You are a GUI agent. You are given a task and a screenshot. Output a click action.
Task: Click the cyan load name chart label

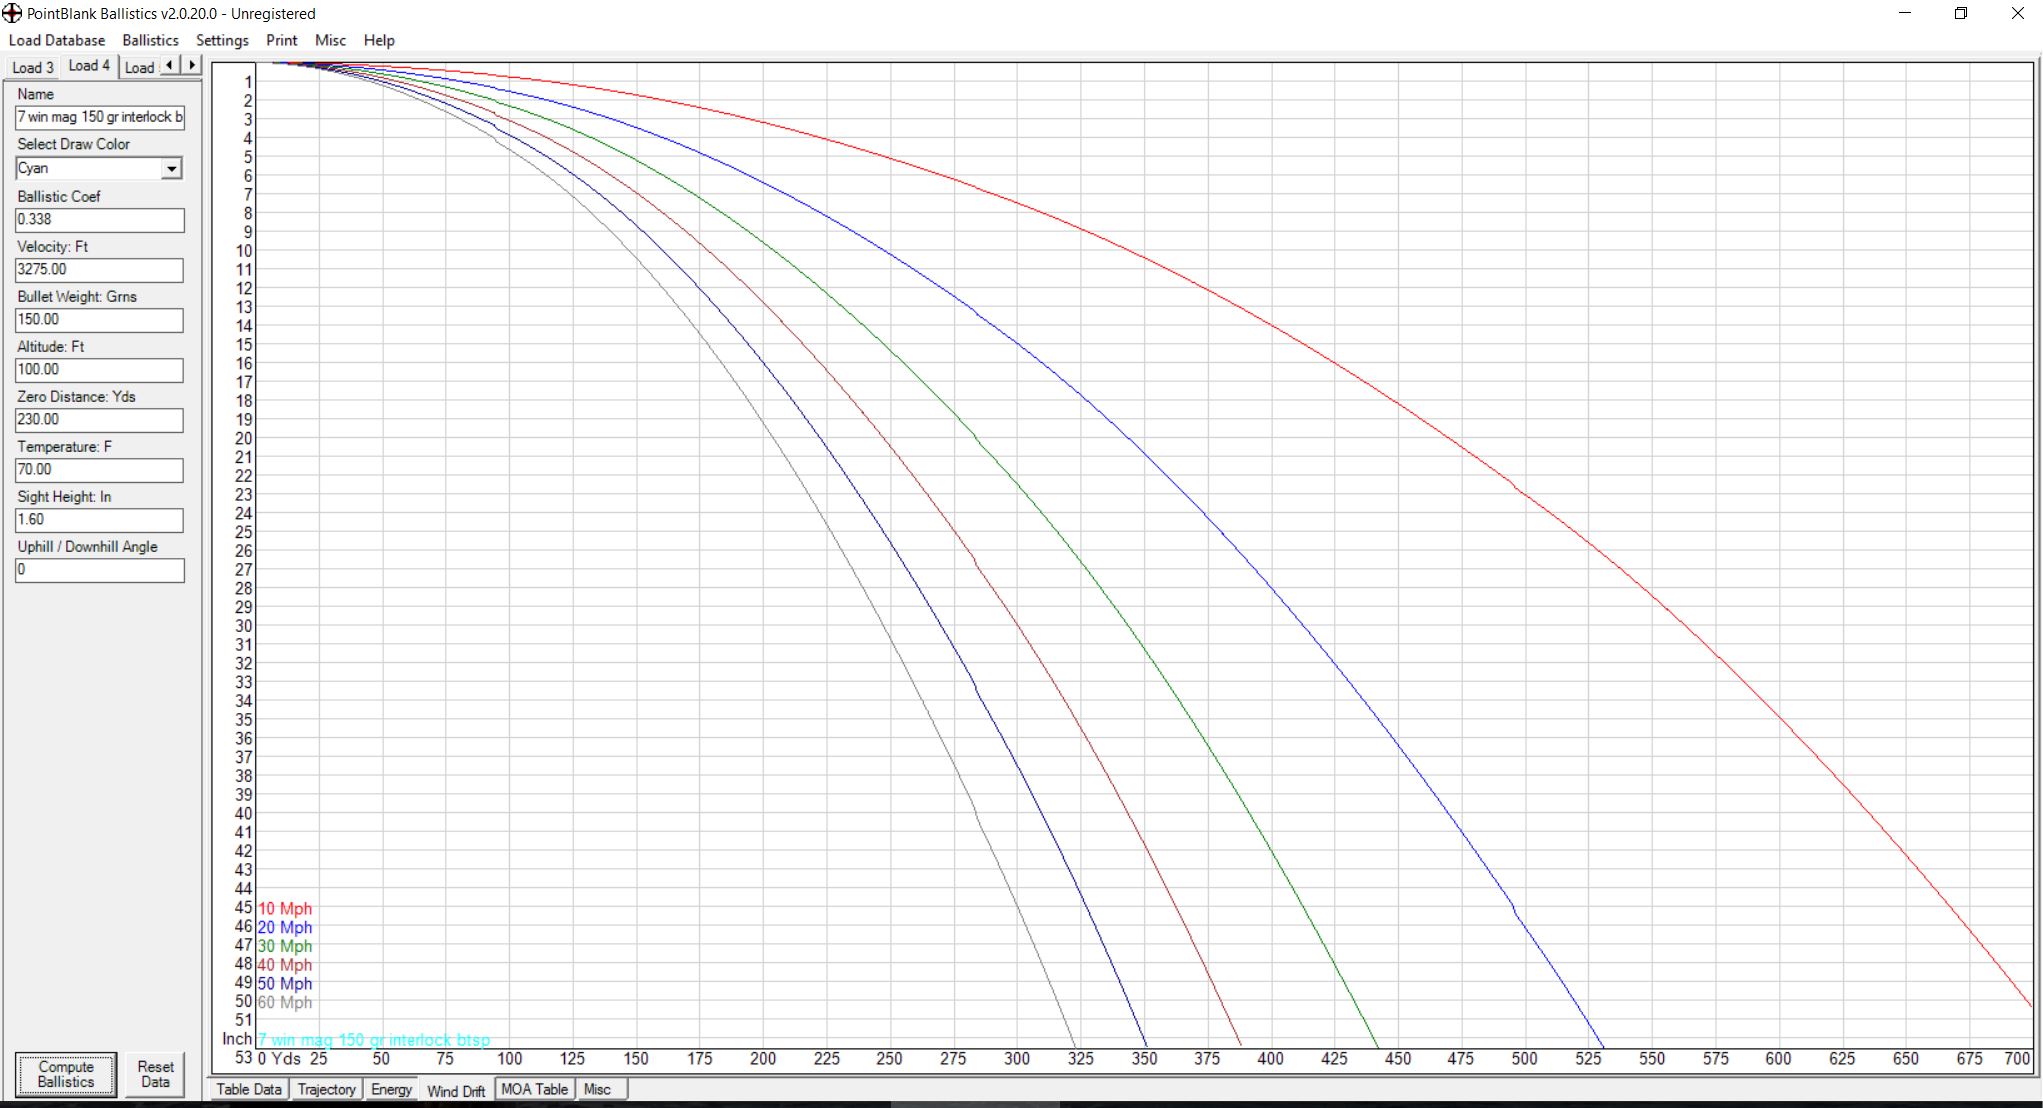[374, 1040]
